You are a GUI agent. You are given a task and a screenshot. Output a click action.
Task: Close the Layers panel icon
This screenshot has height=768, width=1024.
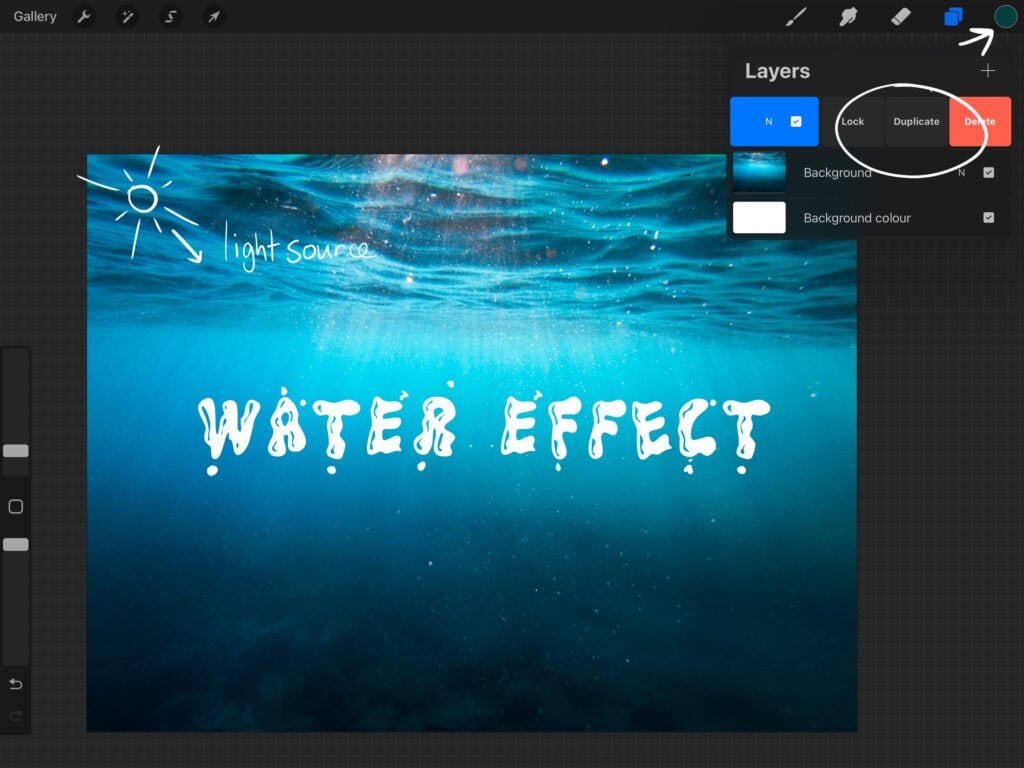[x=953, y=17]
